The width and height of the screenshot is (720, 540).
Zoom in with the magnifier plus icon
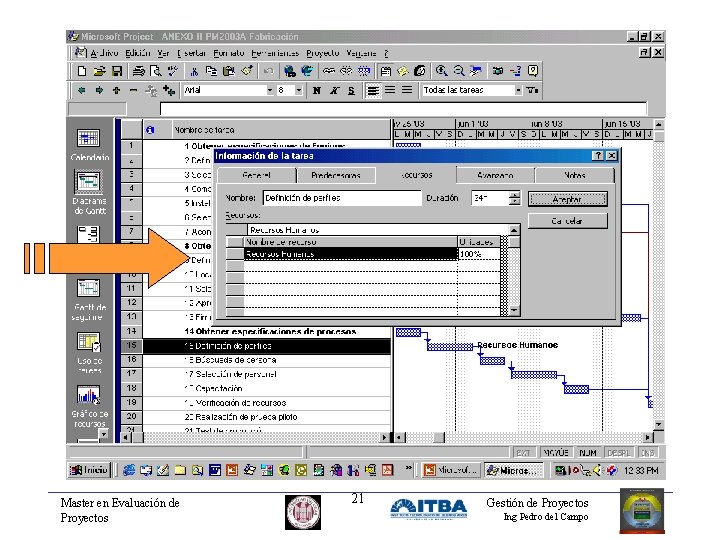click(442, 71)
